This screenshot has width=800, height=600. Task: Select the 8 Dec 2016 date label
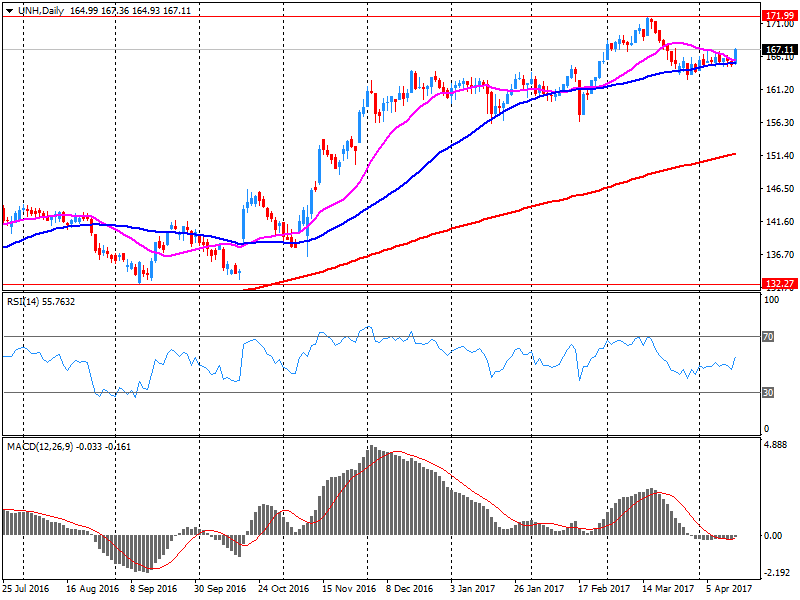coord(410,589)
